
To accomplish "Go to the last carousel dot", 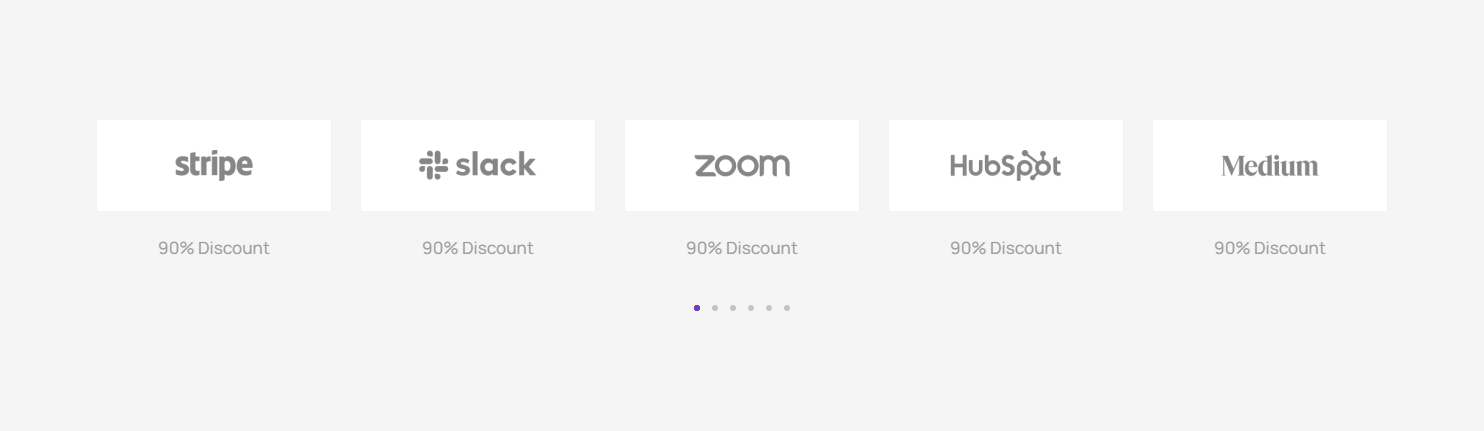I will coord(787,308).
